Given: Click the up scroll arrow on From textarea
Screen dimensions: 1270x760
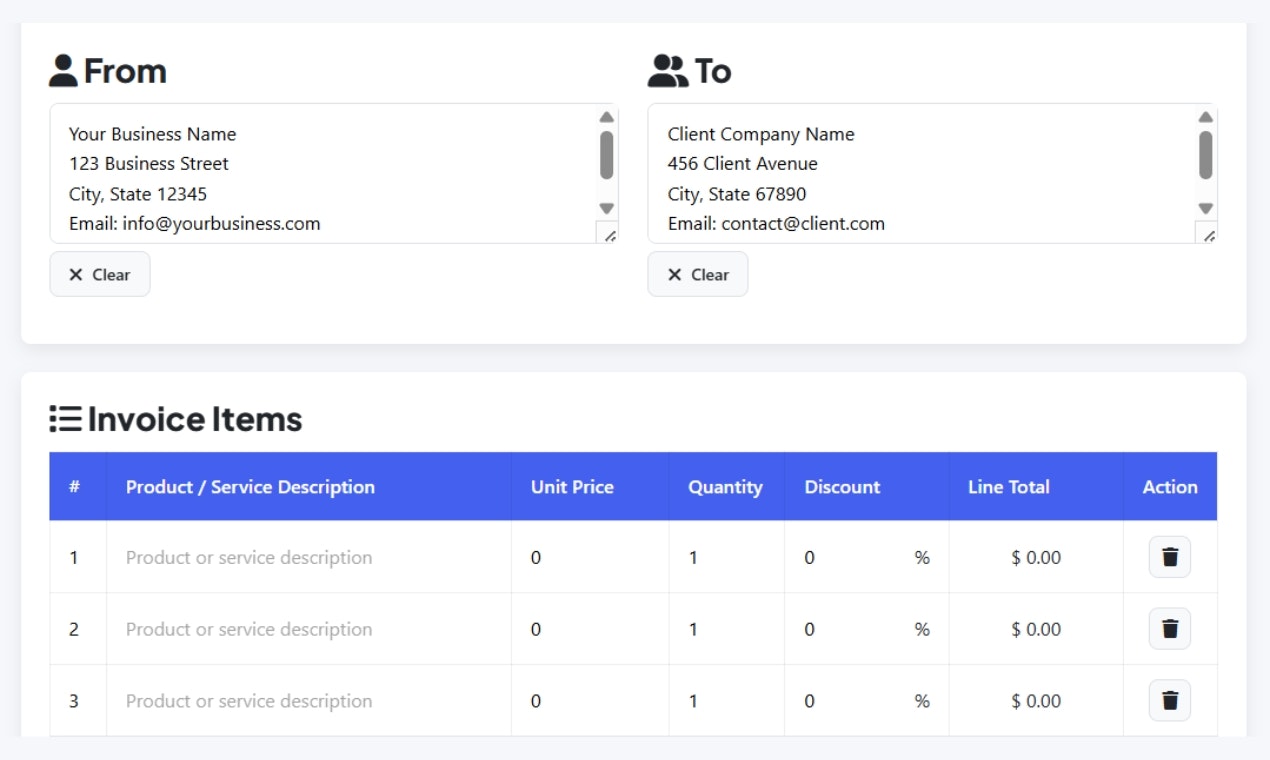Looking at the screenshot, I should click(x=606, y=115).
